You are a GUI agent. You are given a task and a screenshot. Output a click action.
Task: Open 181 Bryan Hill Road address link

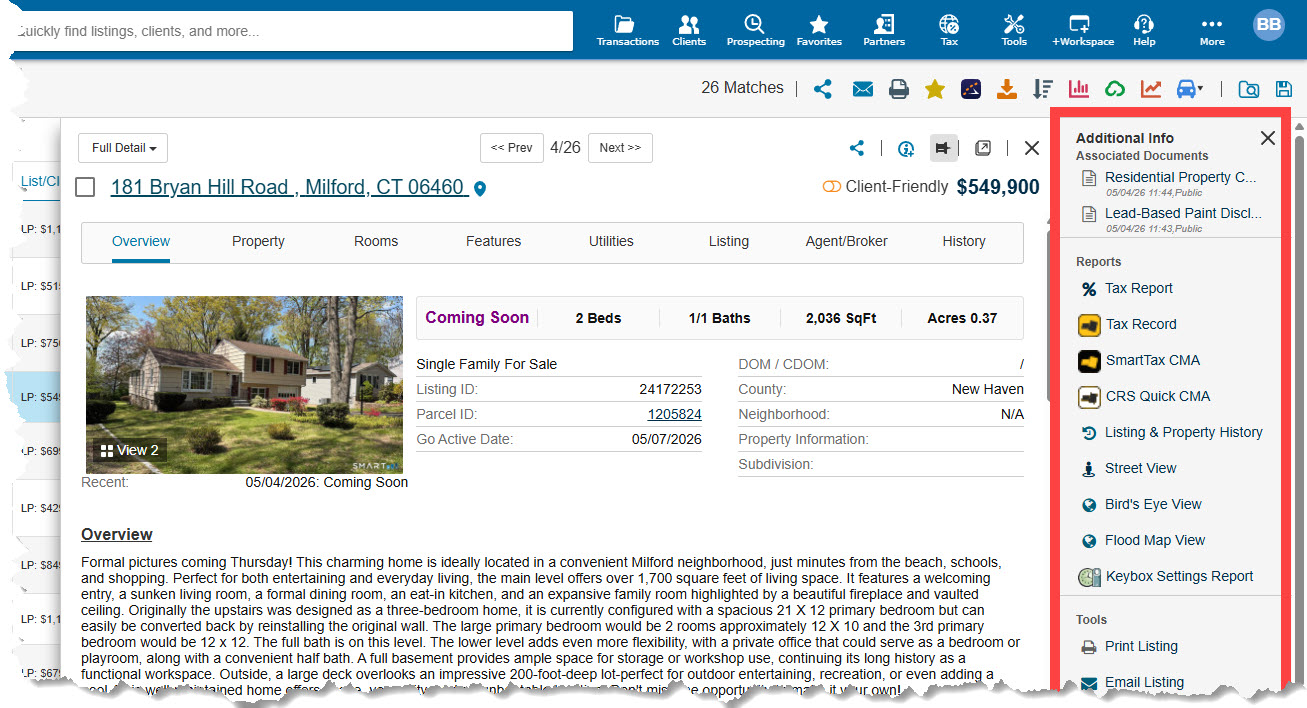pos(290,187)
